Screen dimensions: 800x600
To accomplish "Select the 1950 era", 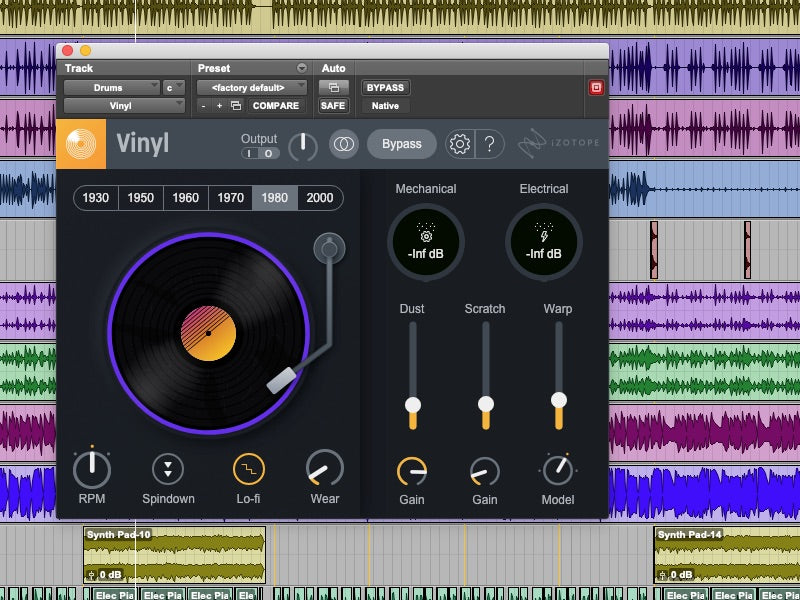I will click(x=141, y=198).
